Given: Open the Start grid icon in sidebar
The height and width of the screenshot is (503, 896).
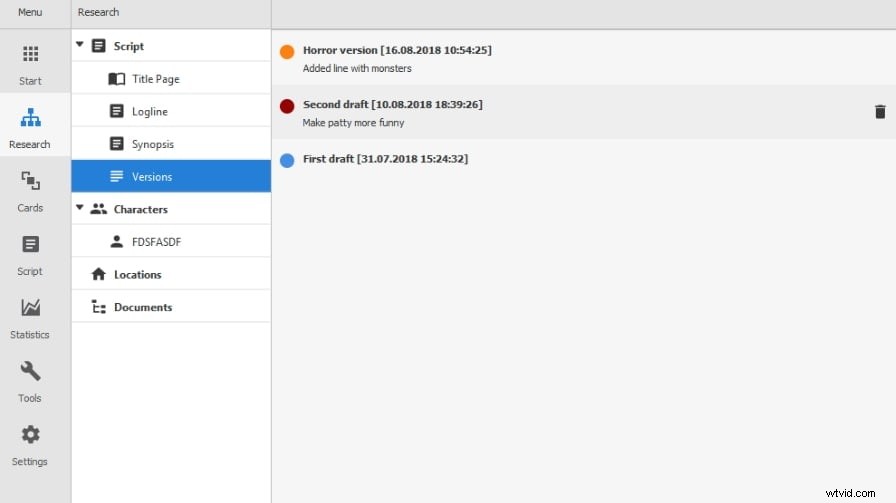Looking at the screenshot, I should pyautogui.click(x=30, y=54).
